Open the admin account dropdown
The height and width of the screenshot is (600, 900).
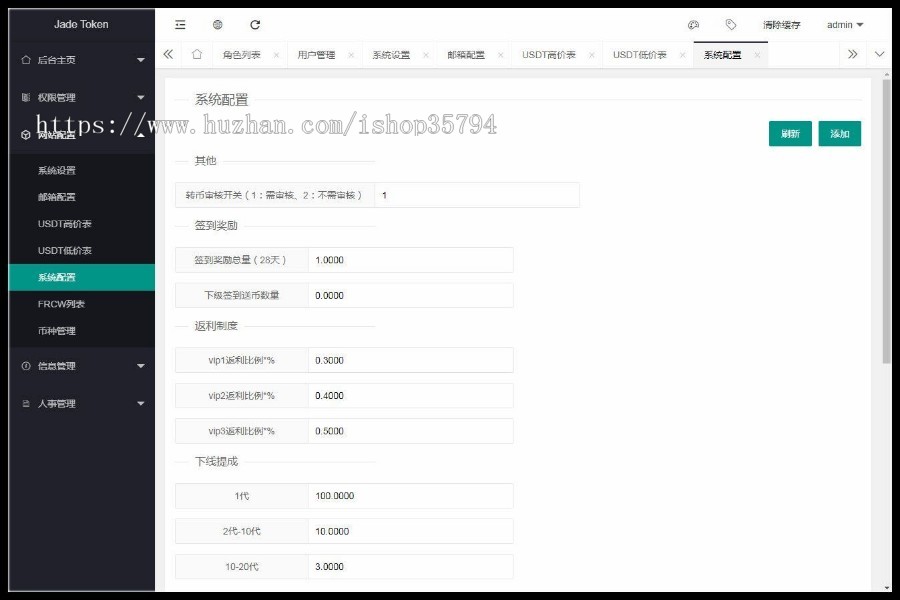click(845, 23)
